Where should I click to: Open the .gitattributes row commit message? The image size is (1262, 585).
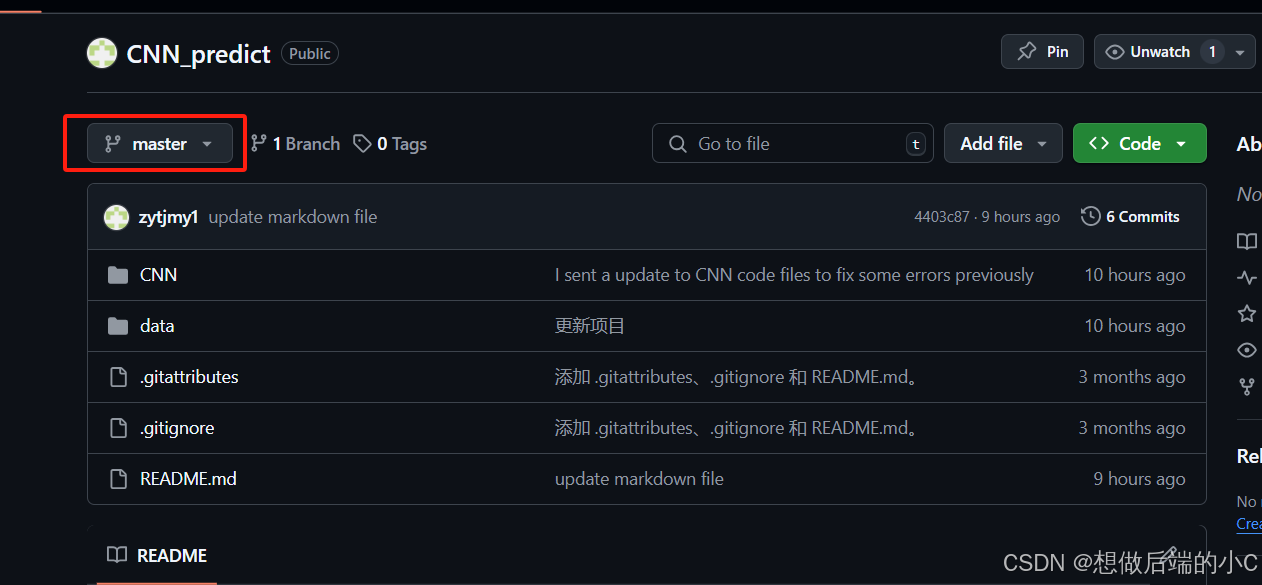point(737,377)
